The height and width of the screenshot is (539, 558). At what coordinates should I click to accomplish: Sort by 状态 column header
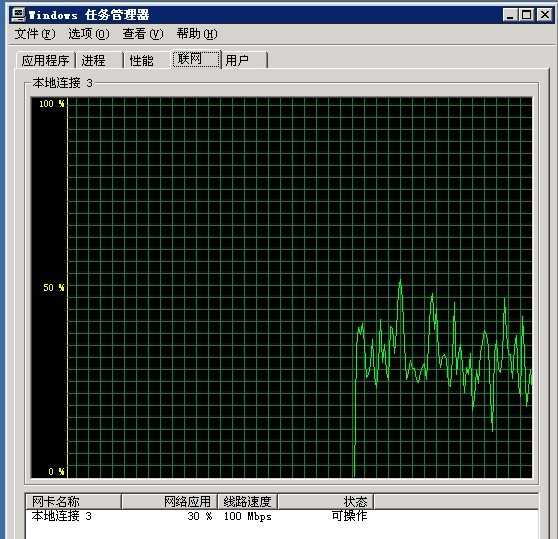[326, 502]
